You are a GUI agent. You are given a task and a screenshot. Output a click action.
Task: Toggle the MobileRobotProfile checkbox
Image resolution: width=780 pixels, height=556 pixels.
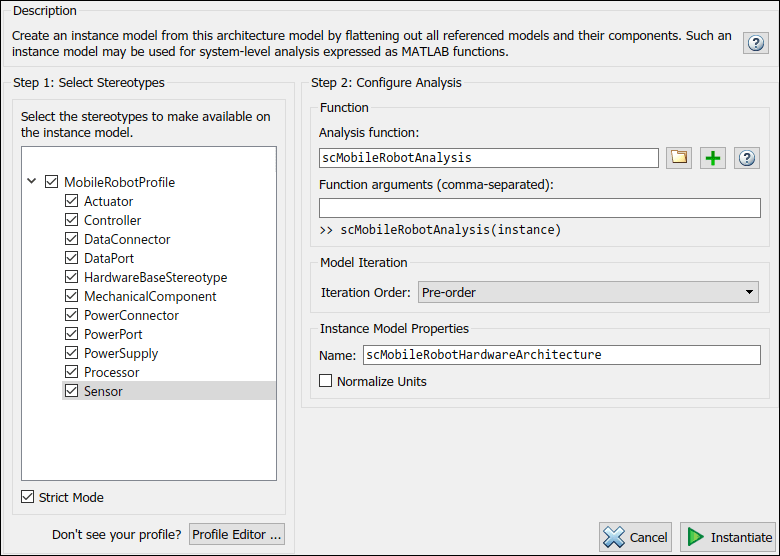[52, 182]
